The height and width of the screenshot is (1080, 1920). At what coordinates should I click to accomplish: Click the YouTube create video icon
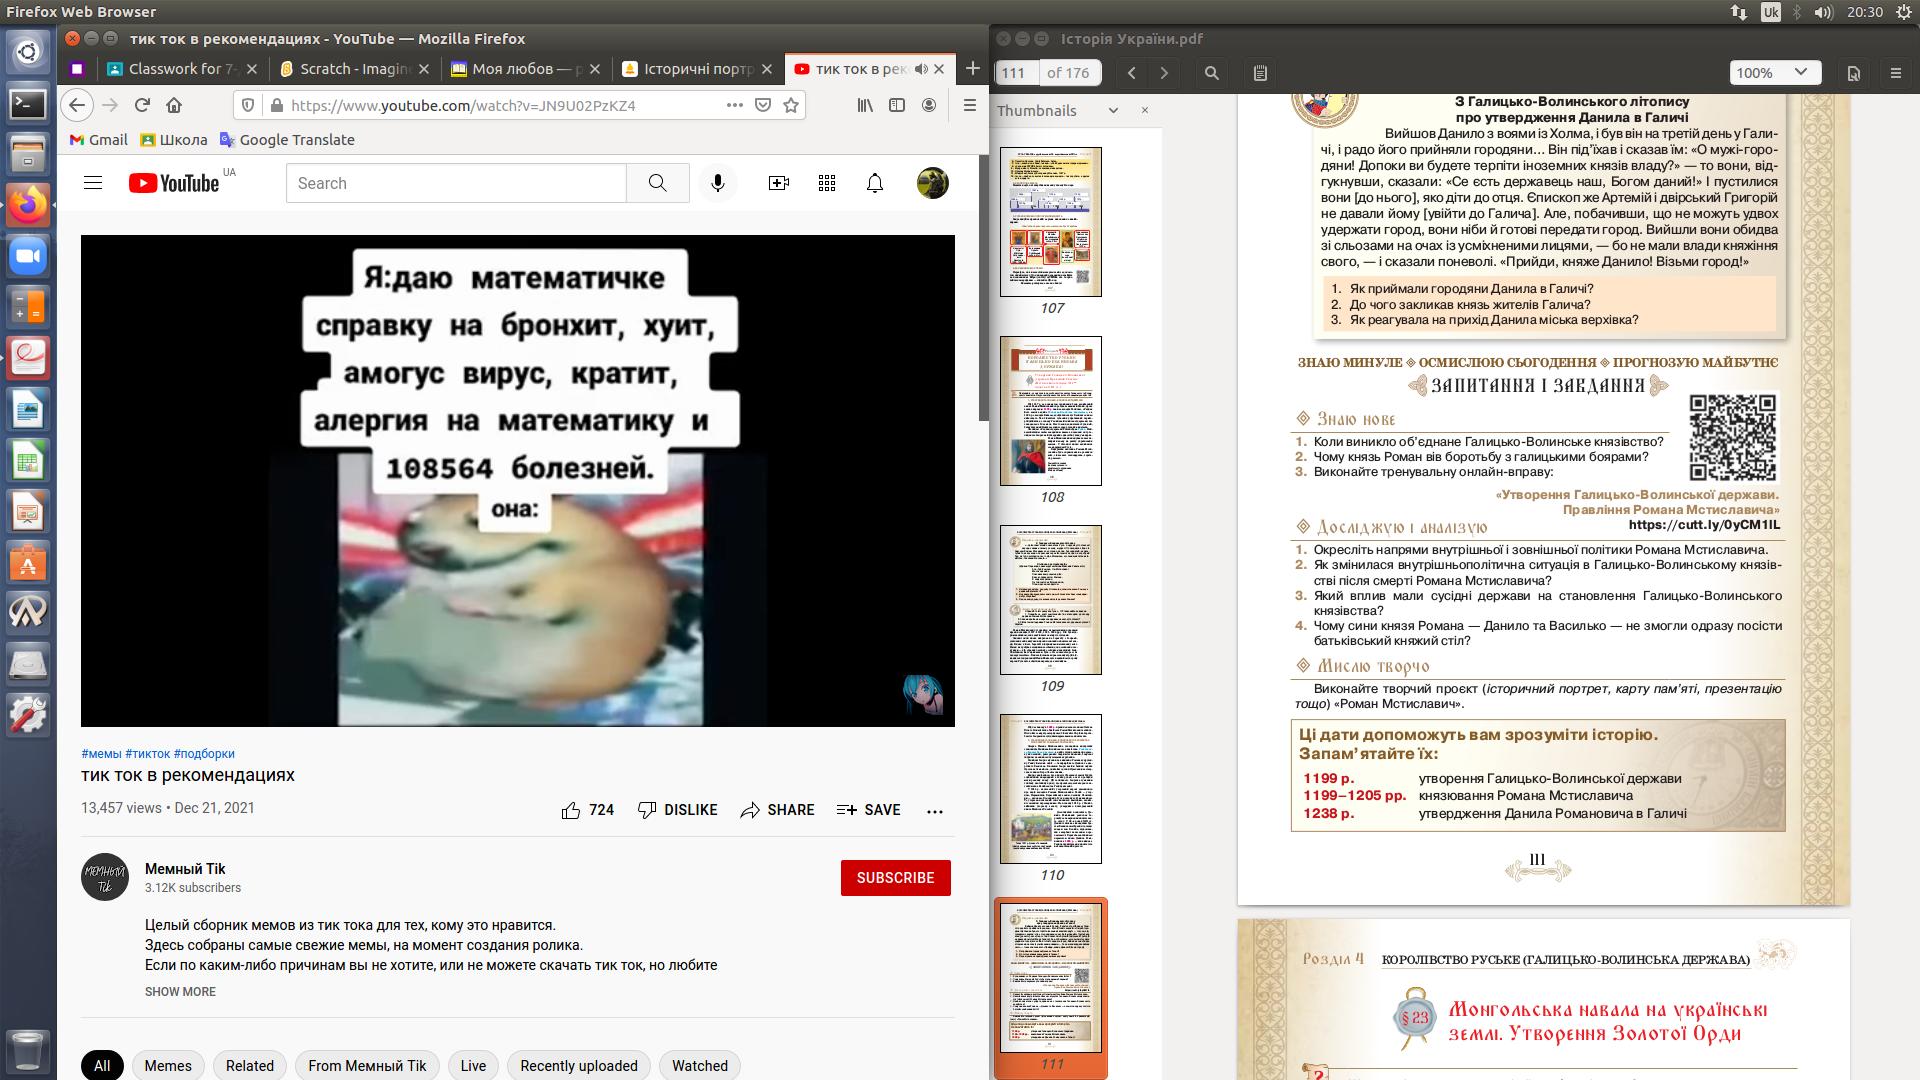(x=778, y=183)
